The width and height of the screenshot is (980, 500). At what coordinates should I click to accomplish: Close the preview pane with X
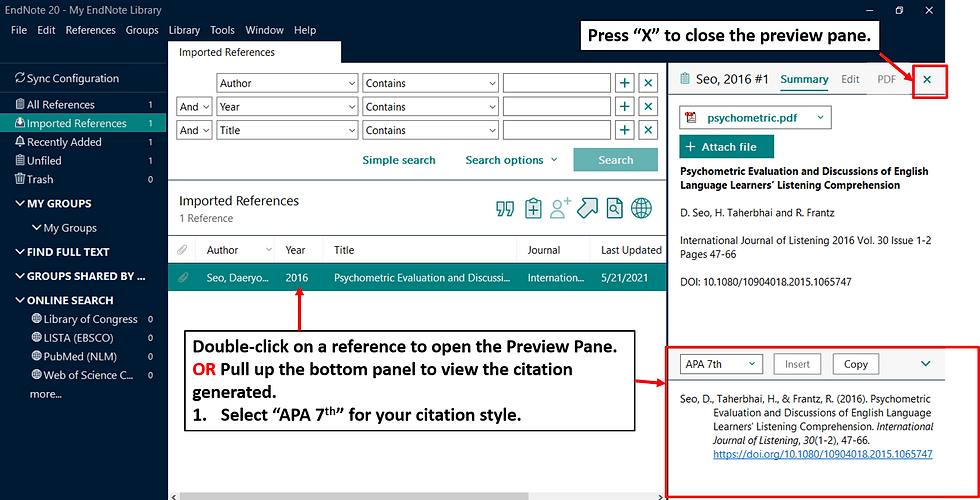click(x=928, y=79)
